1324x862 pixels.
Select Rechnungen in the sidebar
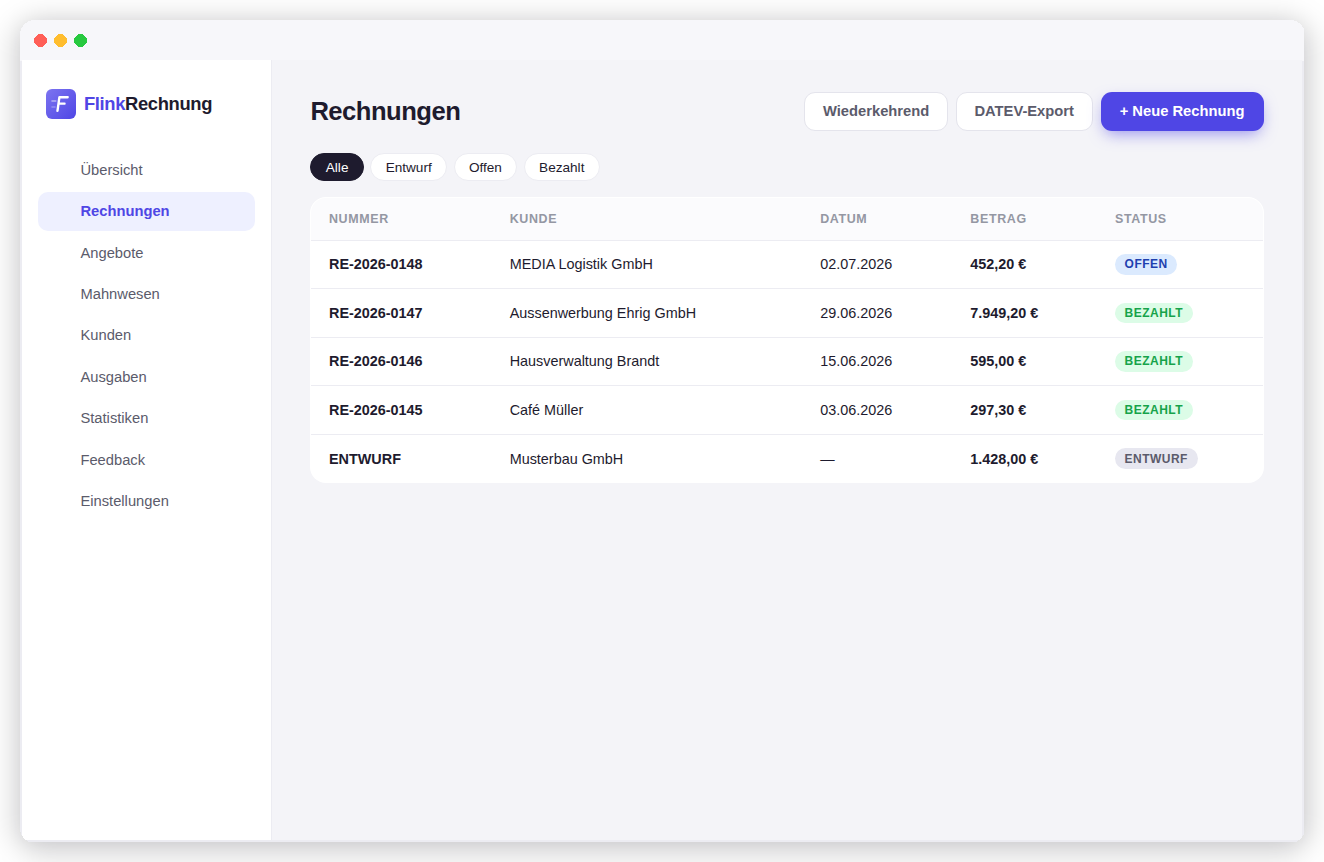pyautogui.click(x=146, y=211)
